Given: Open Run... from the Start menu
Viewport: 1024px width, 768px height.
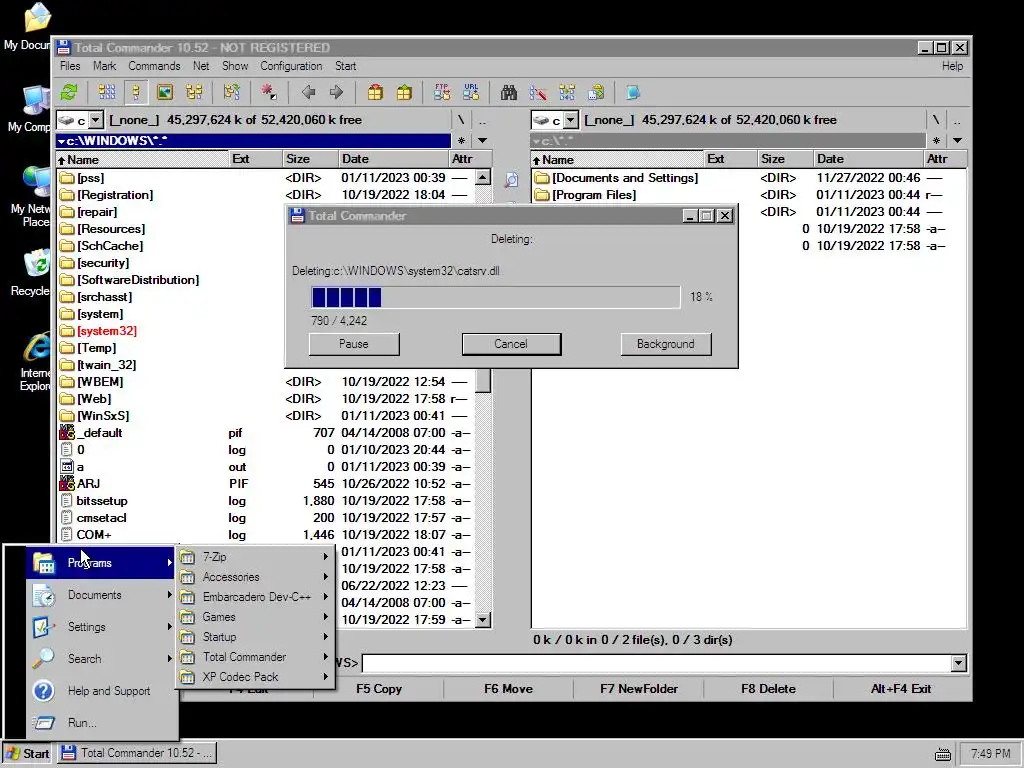Looking at the screenshot, I should (x=102, y=723).
